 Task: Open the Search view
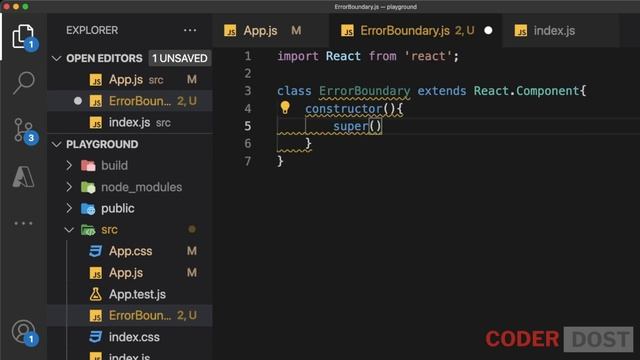click(x=24, y=83)
